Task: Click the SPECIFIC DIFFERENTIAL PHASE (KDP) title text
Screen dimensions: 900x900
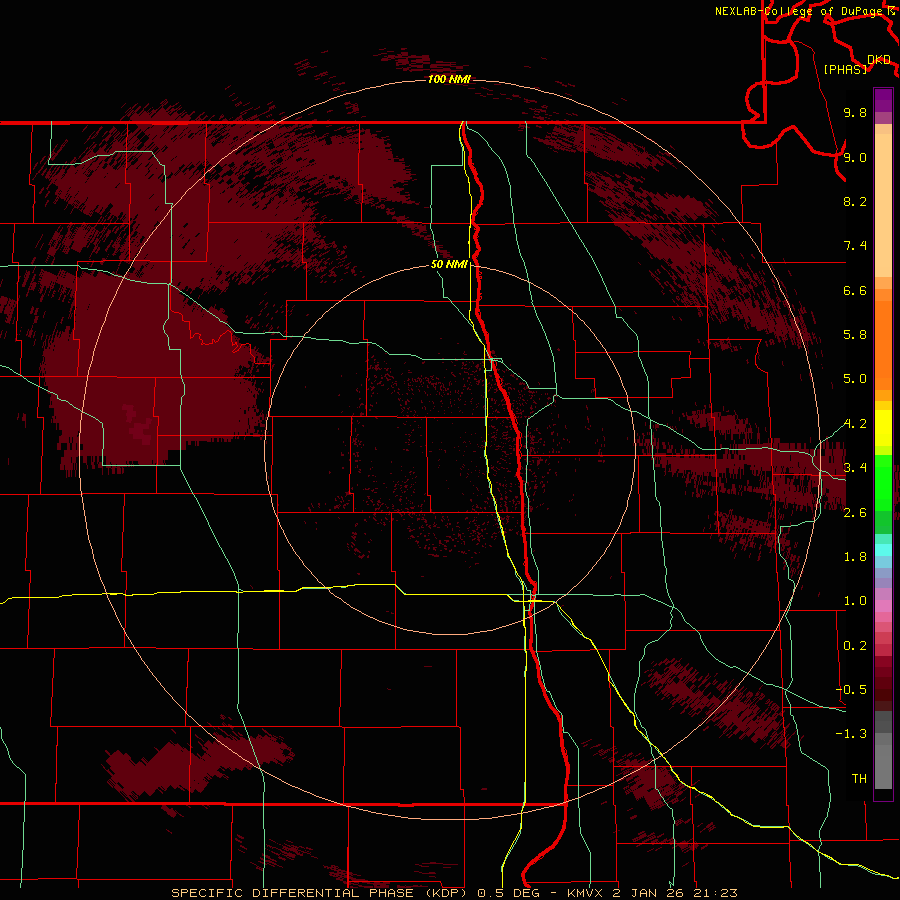Action: coord(321,893)
